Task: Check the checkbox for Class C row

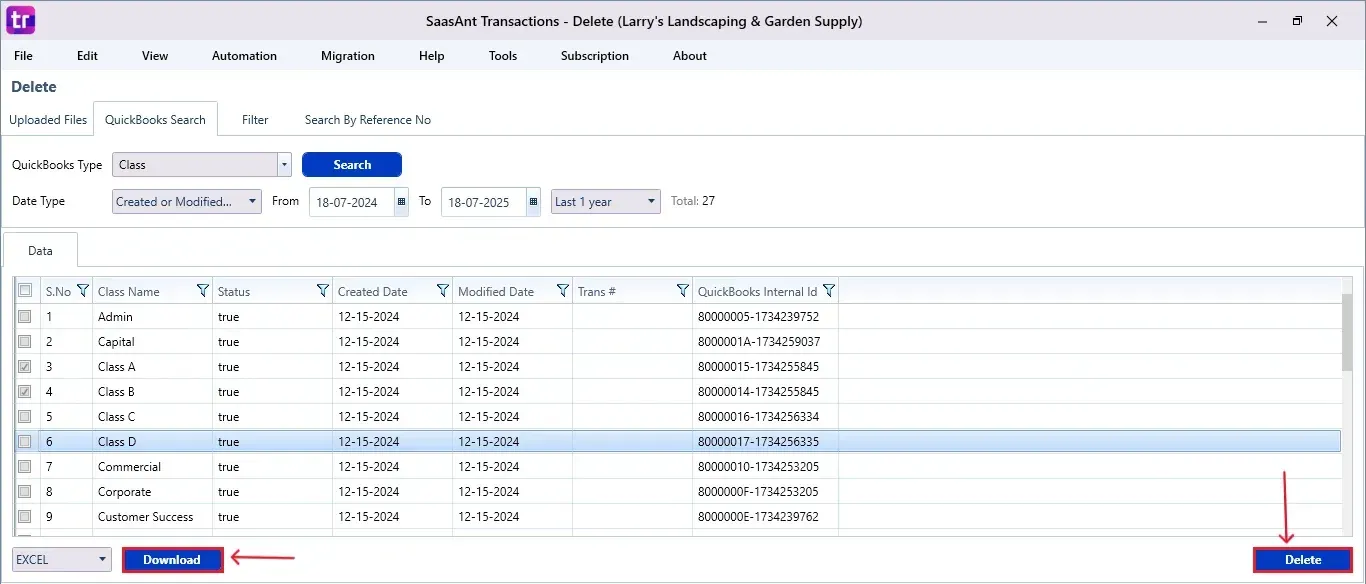Action: 25,416
